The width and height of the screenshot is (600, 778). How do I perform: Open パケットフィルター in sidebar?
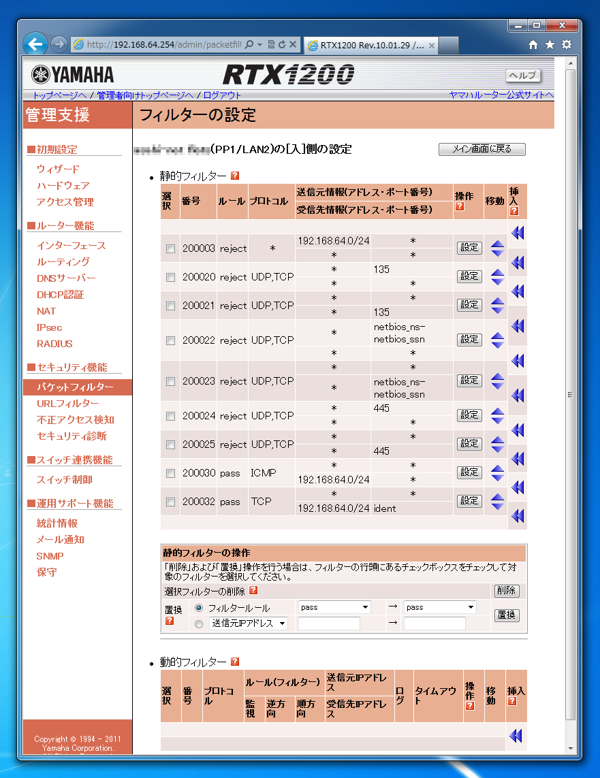(x=75, y=387)
